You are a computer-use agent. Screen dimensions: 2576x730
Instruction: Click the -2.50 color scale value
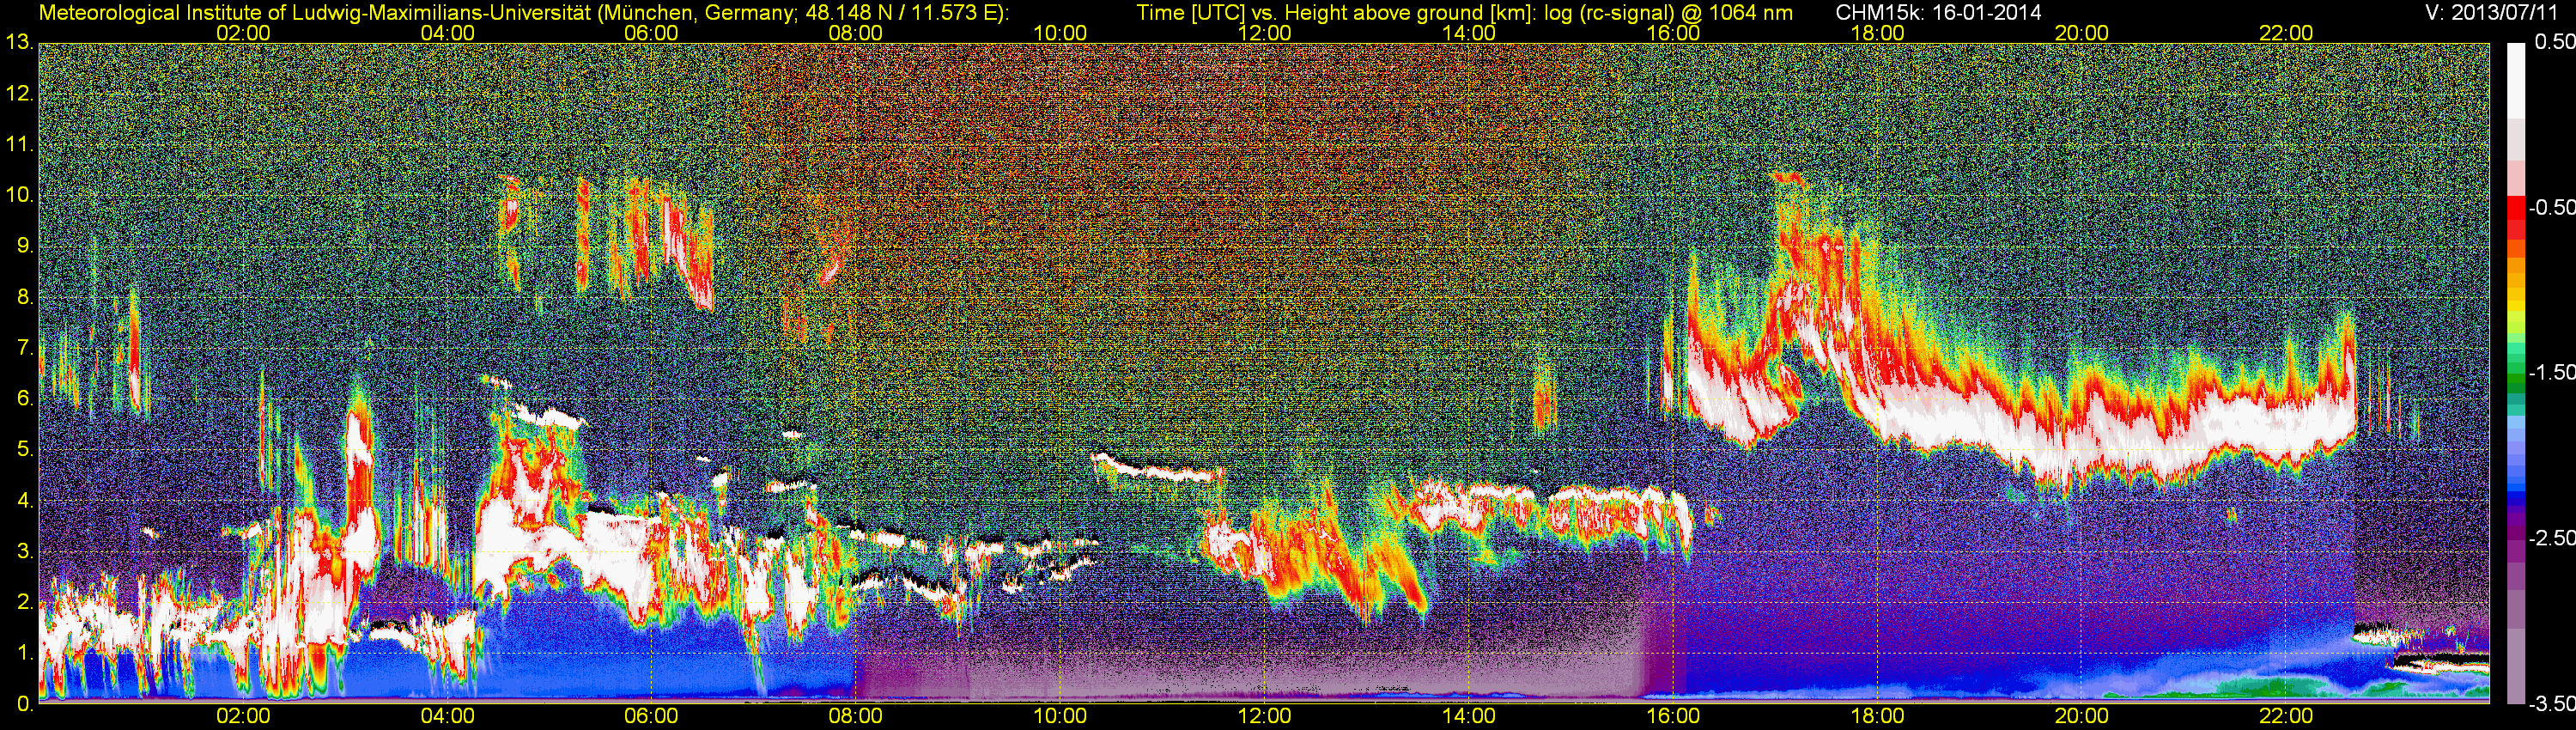(2552, 538)
